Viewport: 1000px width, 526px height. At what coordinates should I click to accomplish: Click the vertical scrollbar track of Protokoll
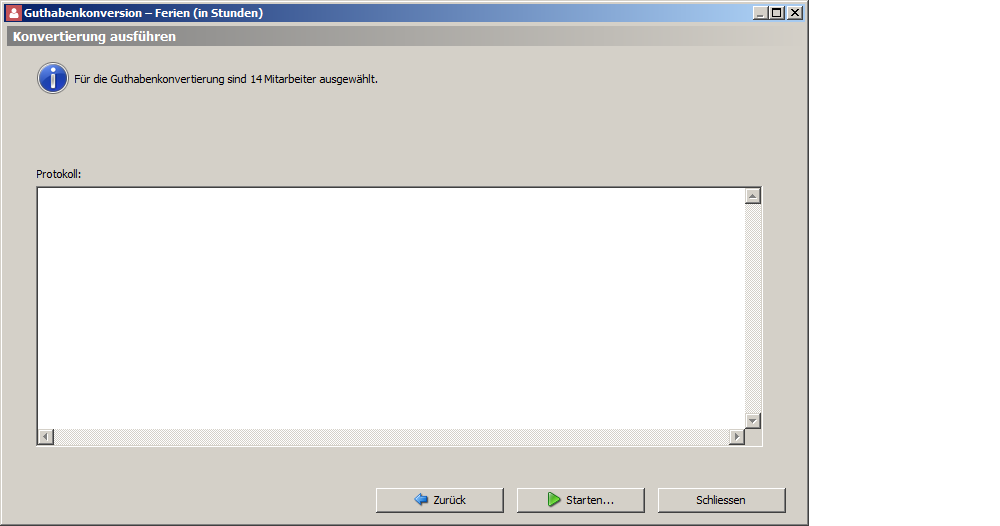coord(753,309)
